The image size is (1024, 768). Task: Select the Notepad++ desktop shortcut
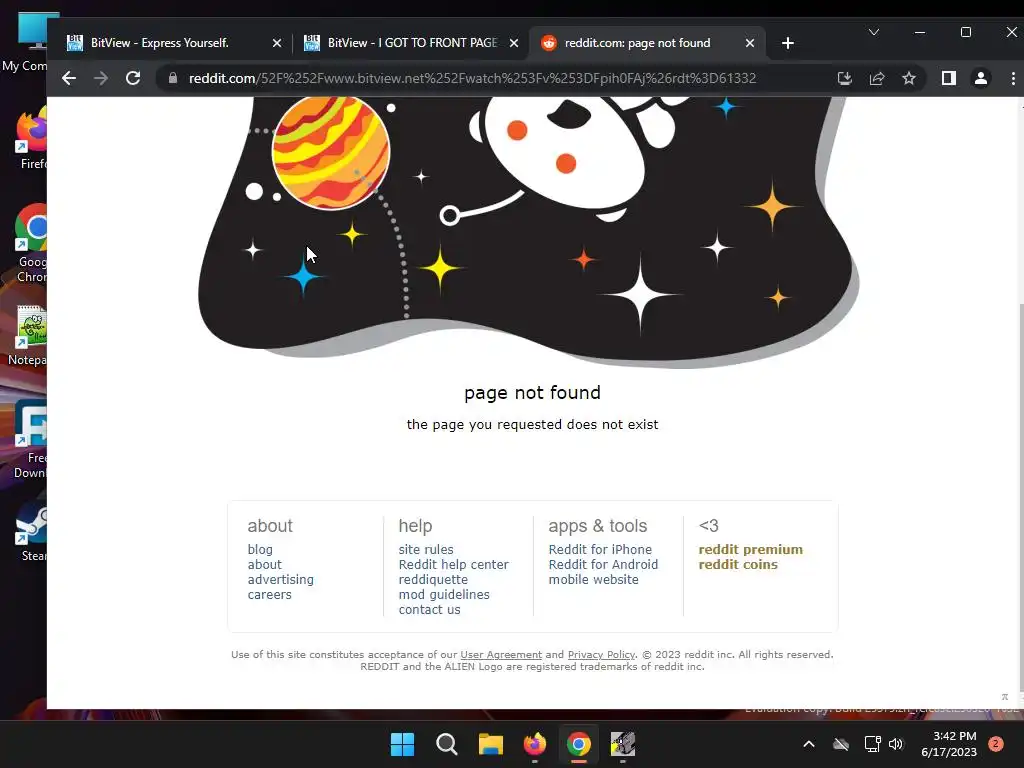(28, 335)
